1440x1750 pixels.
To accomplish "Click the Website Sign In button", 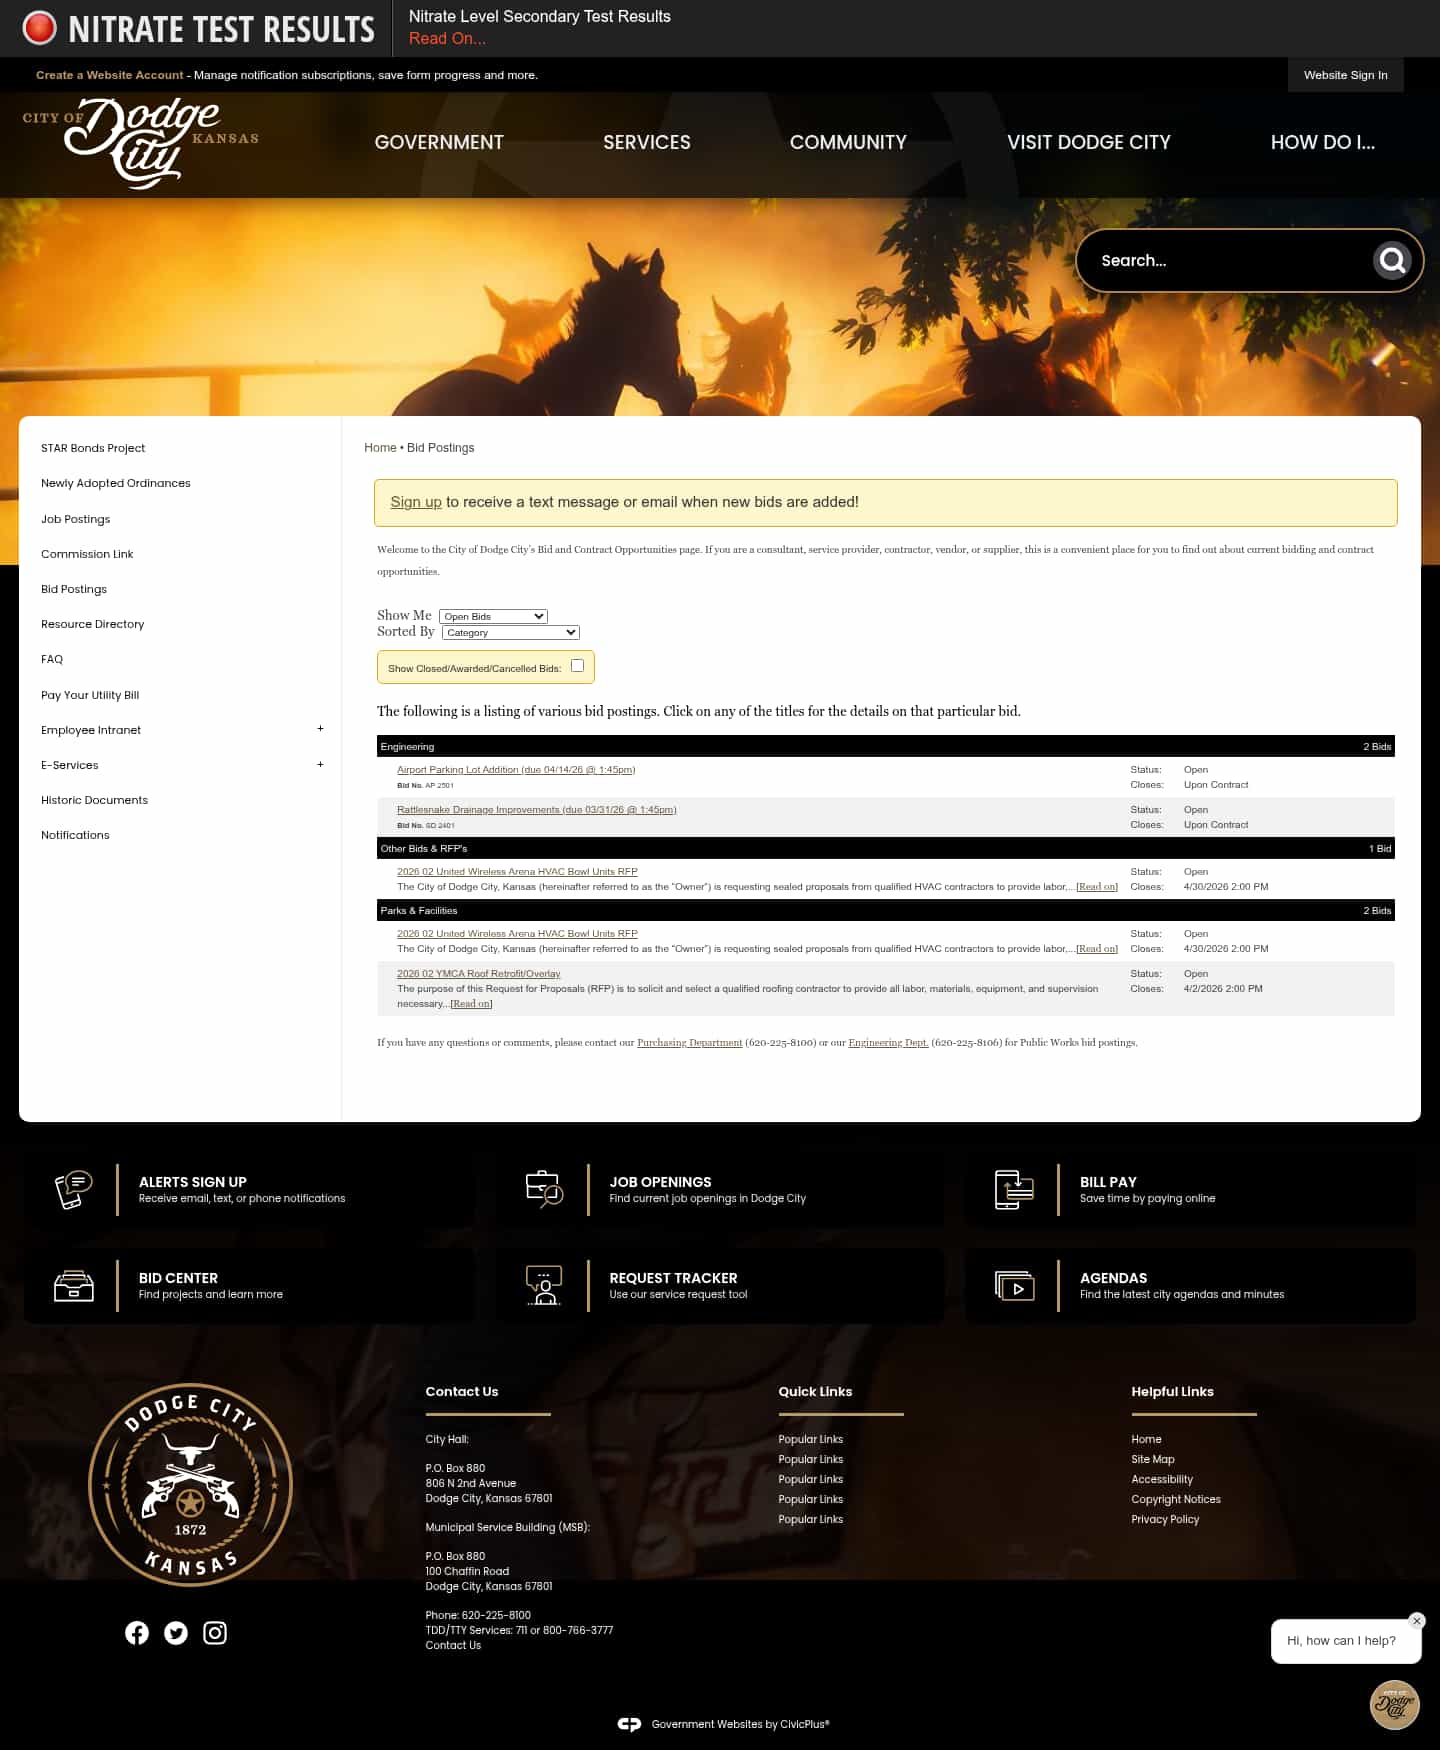I will pyautogui.click(x=1346, y=75).
